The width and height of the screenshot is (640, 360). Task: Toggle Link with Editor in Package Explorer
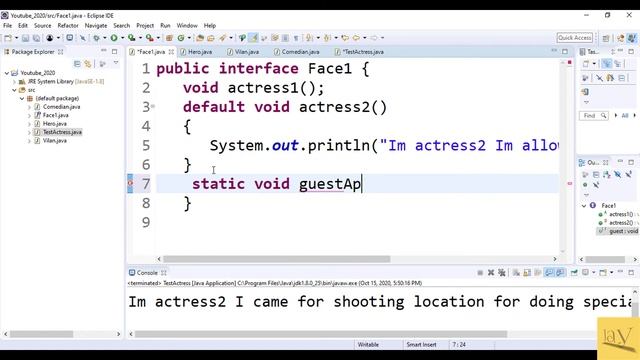tap(88, 64)
